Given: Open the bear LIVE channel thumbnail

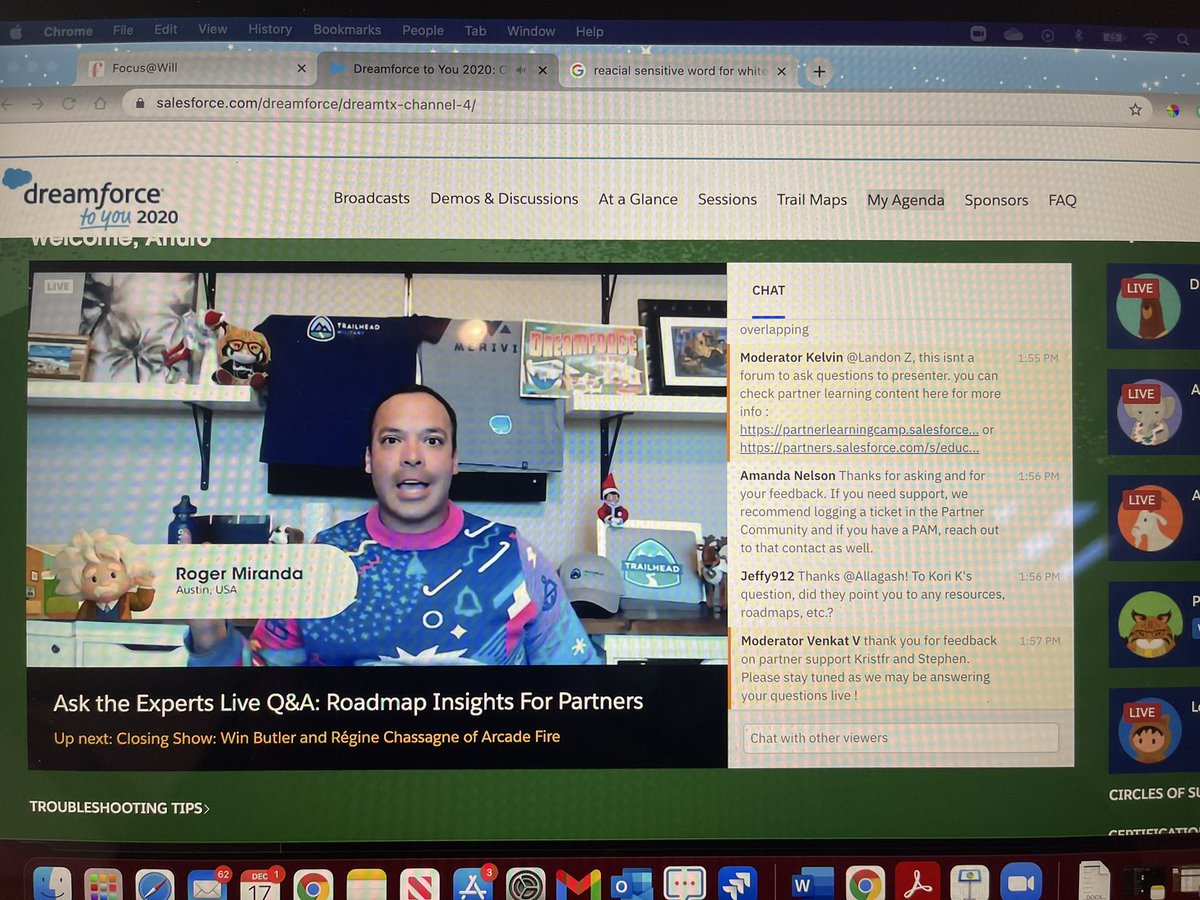Looking at the screenshot, I should point(1149,308).
